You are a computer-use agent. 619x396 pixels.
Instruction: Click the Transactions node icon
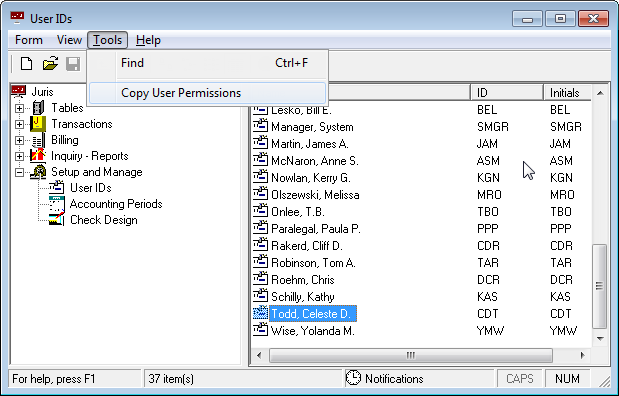[x=38, y=124]
